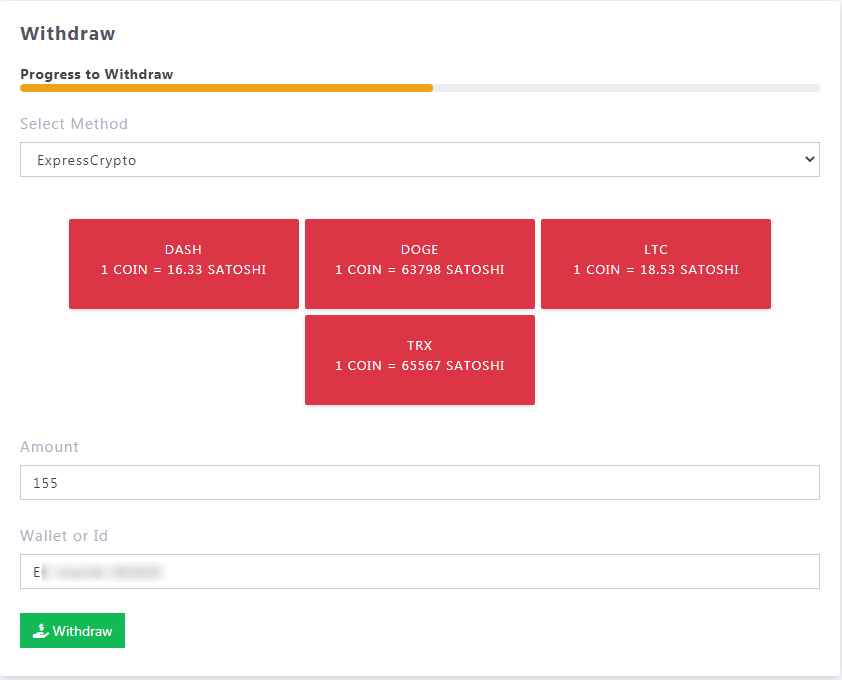Image resolution: width=842 pixels, height=680 pixels.
Task: Click the '1 COIN = 63798 SATOSHI' text
Action: coord(420,270)
